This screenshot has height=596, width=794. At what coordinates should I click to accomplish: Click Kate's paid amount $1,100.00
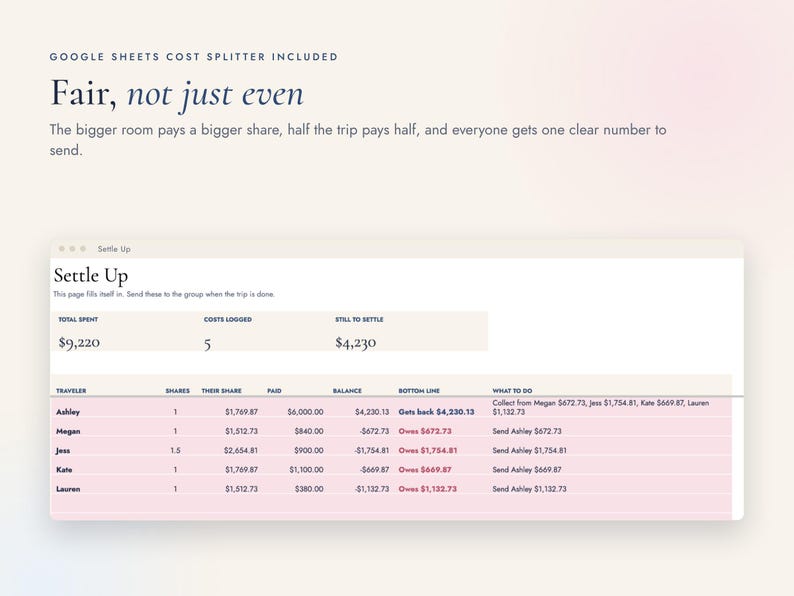(x=306, y=470)
